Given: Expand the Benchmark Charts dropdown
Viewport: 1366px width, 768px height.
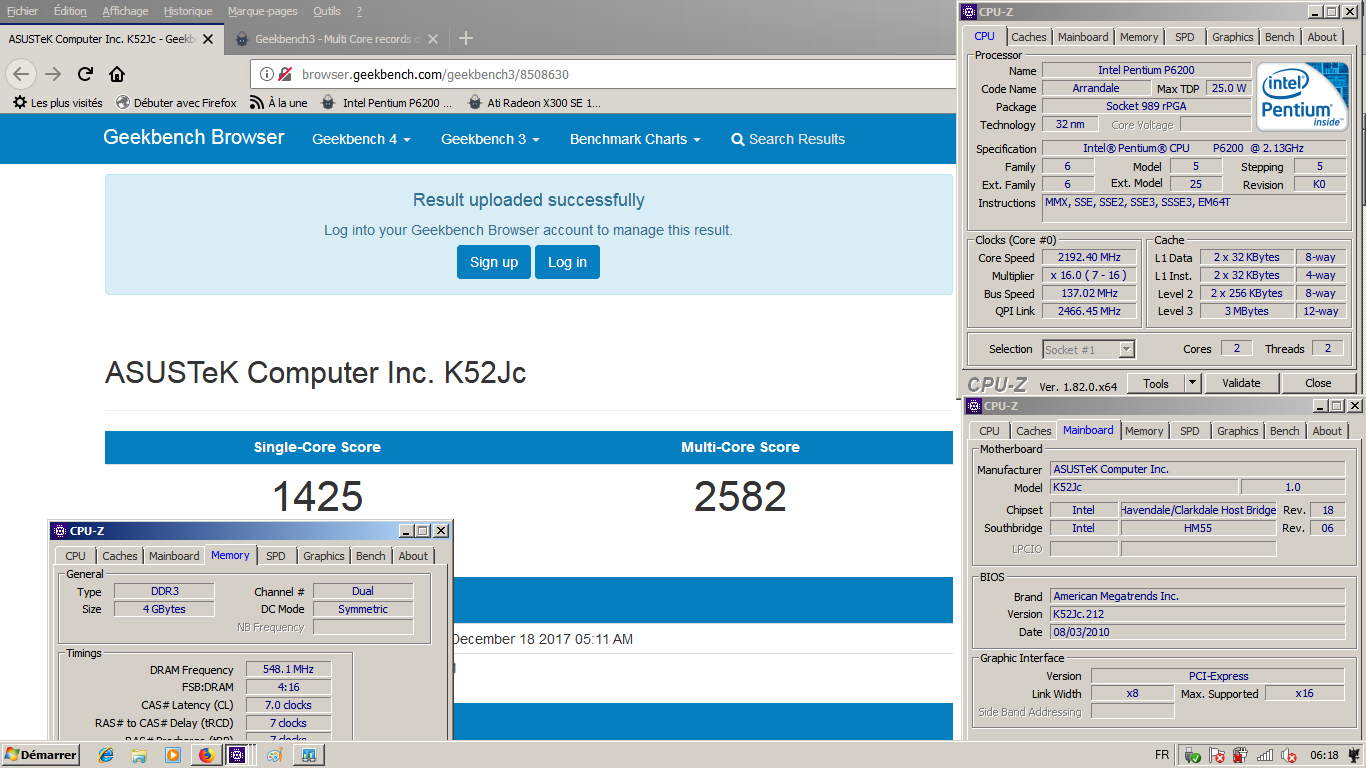Looking at the screenshot, I should tap(635, 139).
